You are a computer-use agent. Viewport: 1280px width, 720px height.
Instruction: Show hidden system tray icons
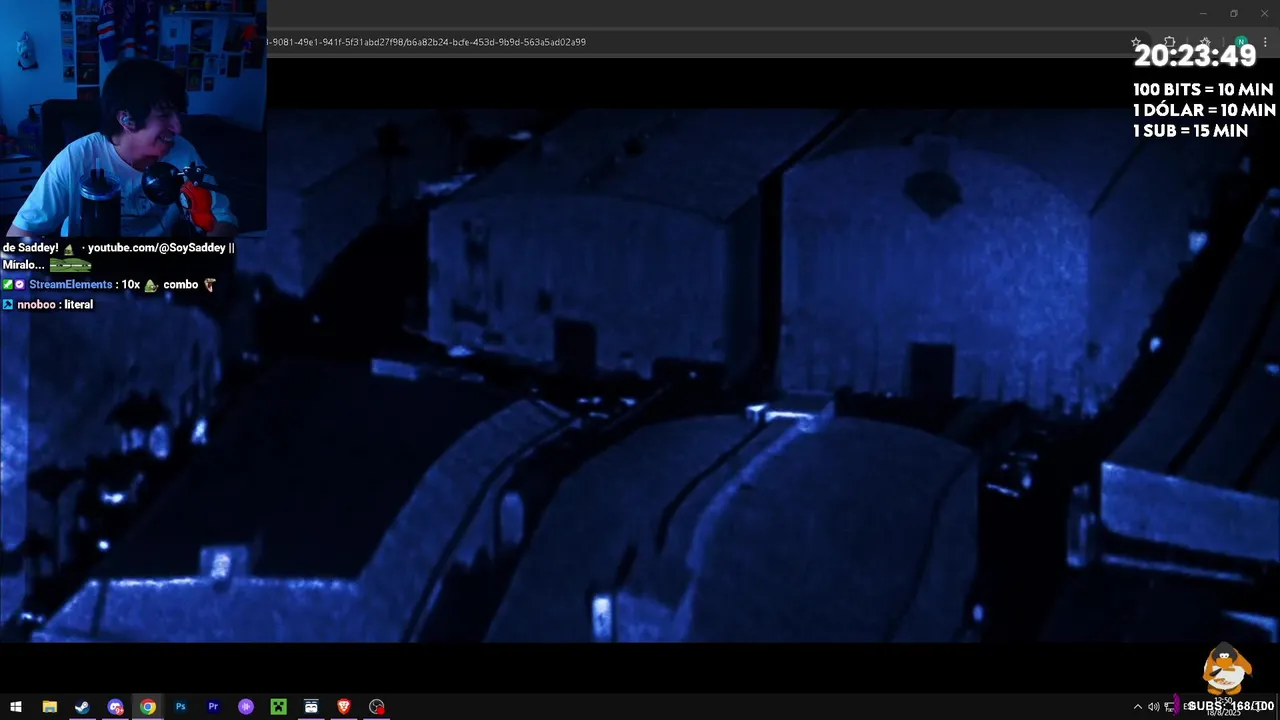click(x=1137, y=707)
